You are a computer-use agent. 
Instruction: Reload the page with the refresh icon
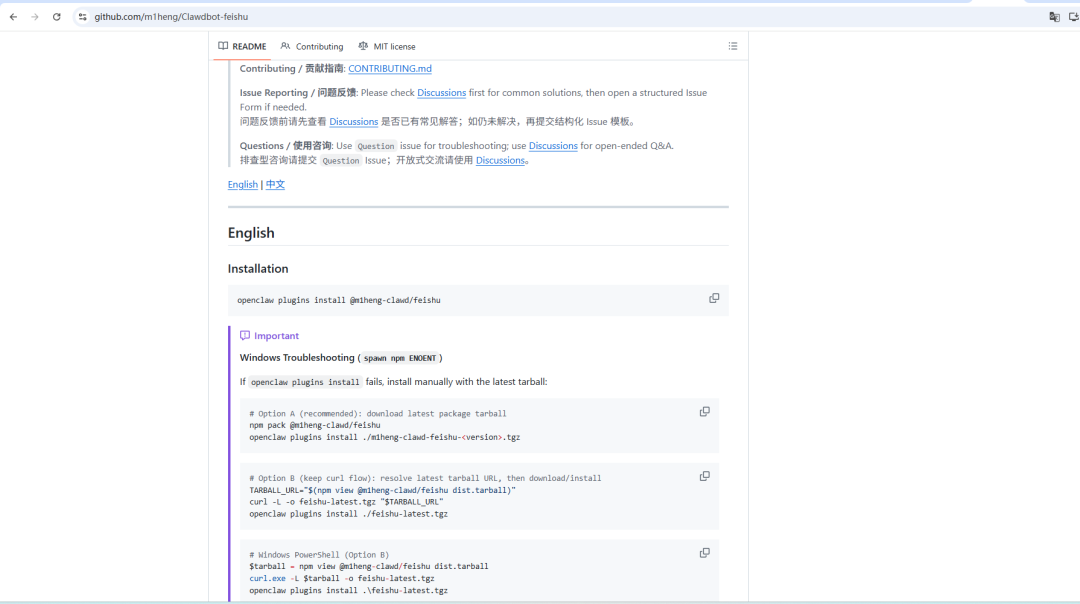point(56,17)
